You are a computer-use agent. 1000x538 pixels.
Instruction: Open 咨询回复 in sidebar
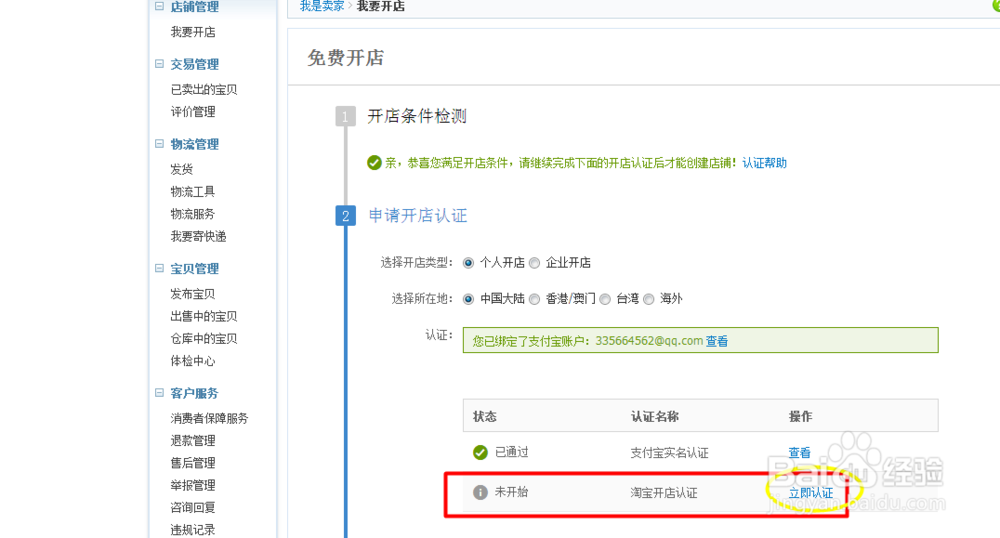coord(193,507)
